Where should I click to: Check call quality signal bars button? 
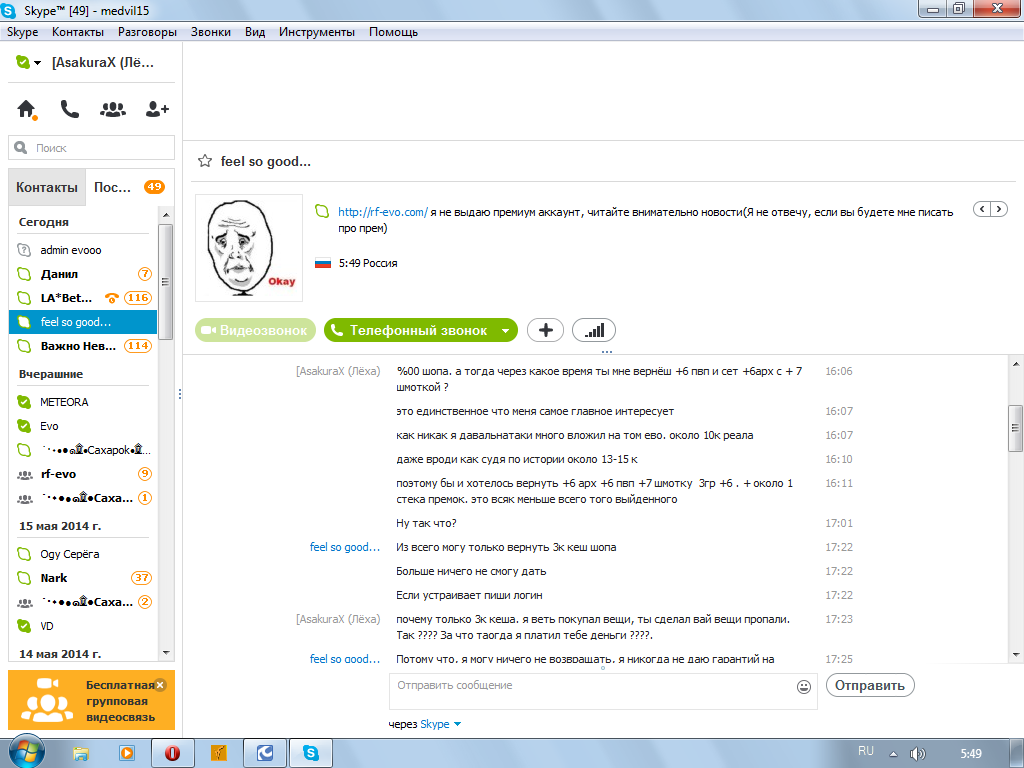[x=594, y=330]
